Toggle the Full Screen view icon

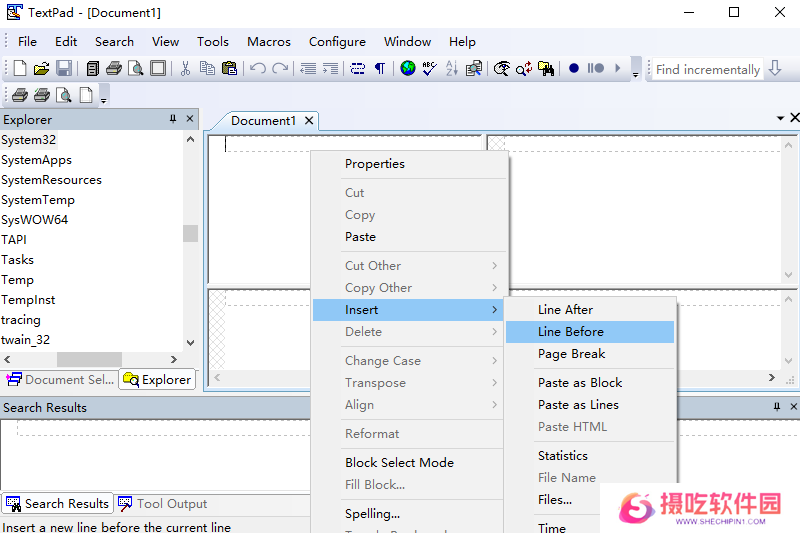click(x=158, y=68)
